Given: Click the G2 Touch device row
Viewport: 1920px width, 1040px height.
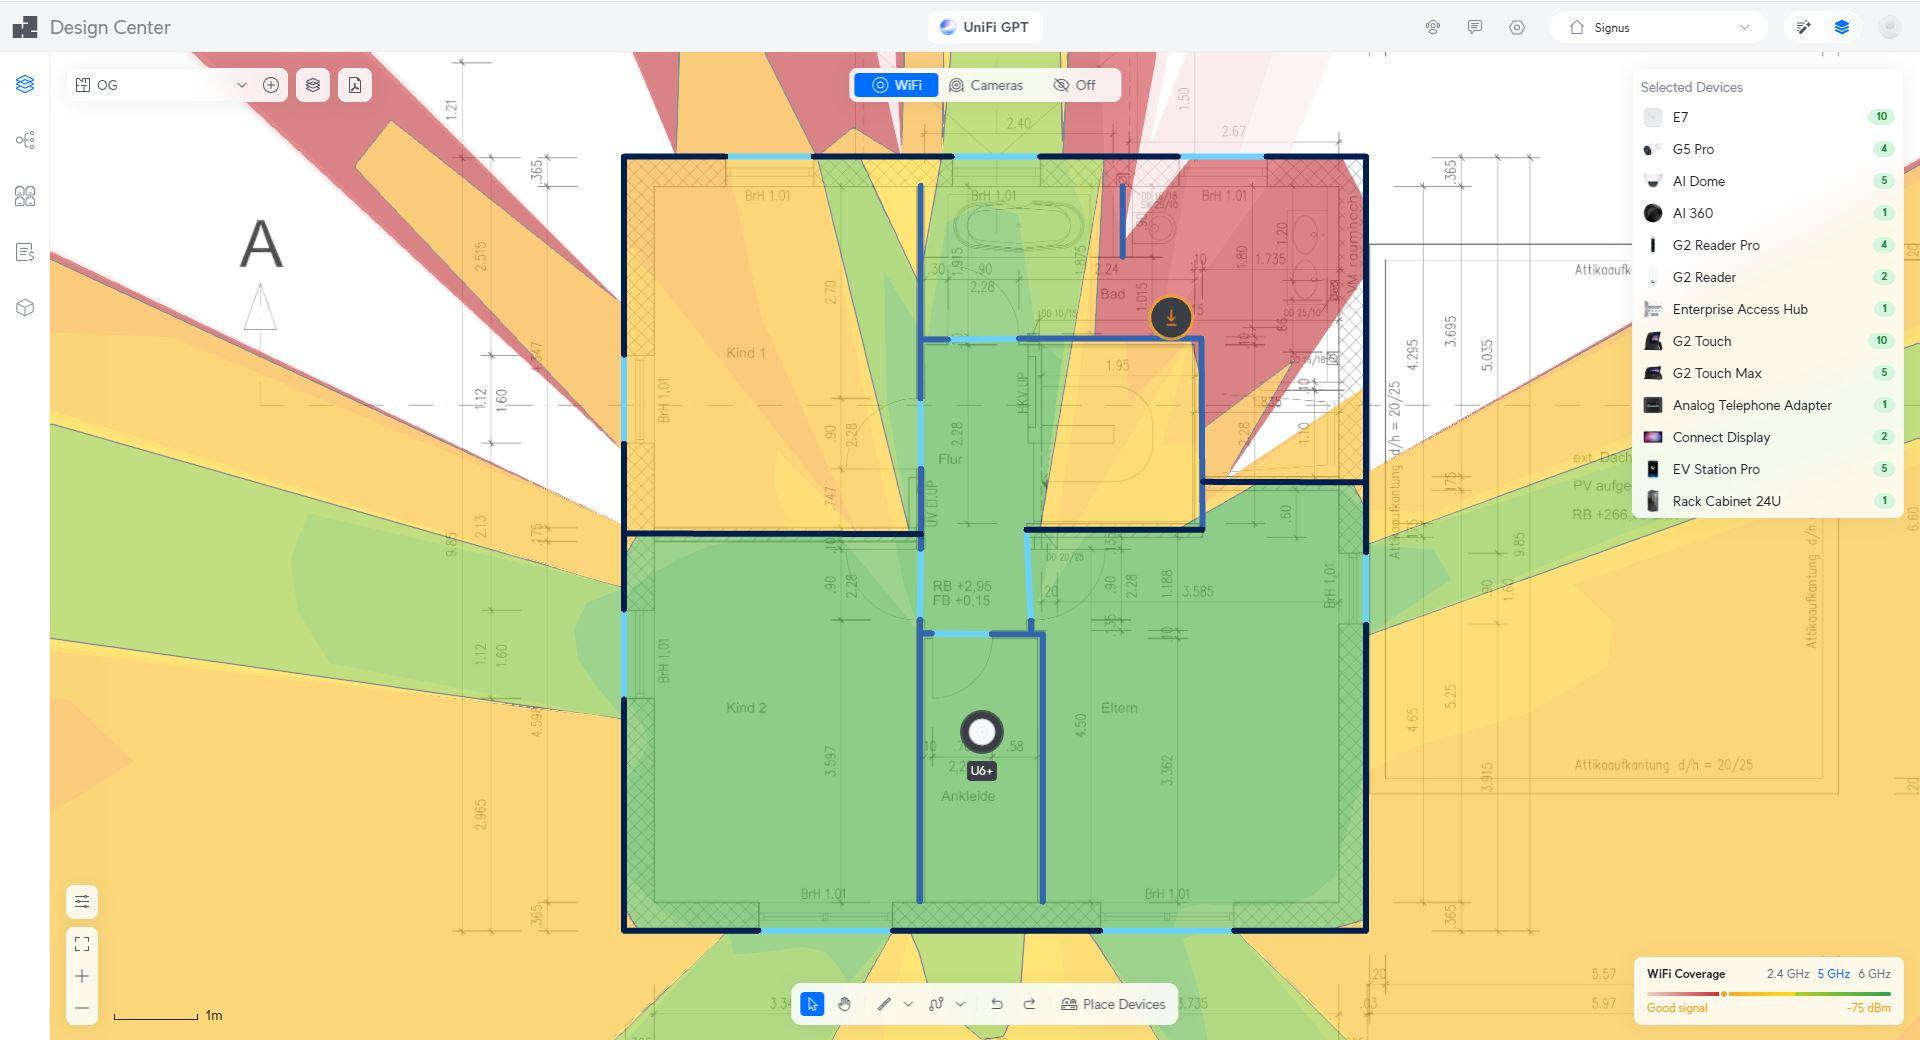Looking at the screenshot, I should point(1768,341).
